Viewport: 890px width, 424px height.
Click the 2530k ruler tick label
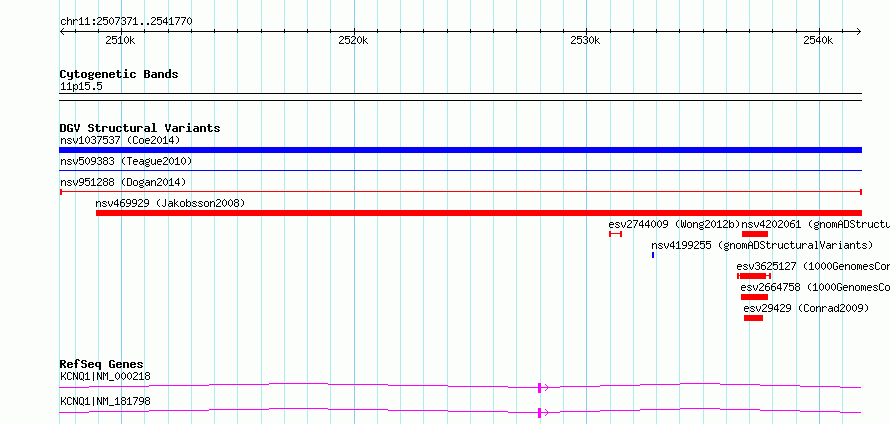[585, 41]
